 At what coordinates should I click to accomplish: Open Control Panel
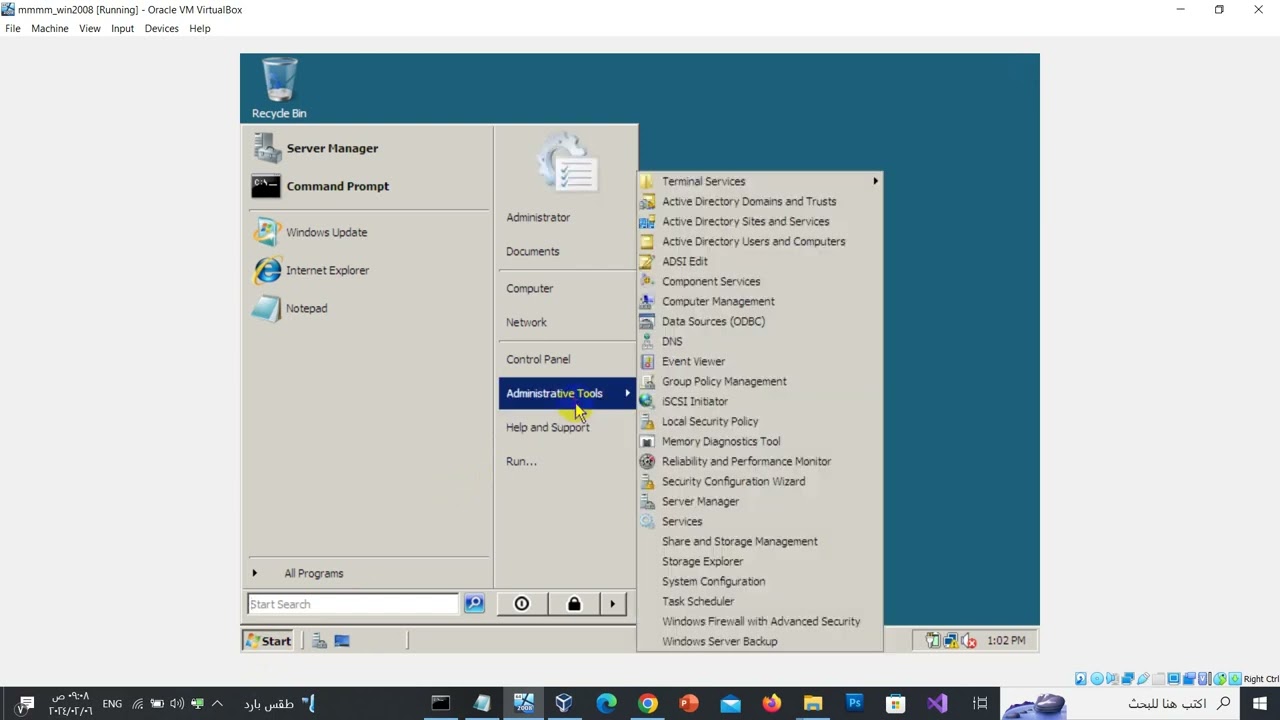[x=538, y=359]
